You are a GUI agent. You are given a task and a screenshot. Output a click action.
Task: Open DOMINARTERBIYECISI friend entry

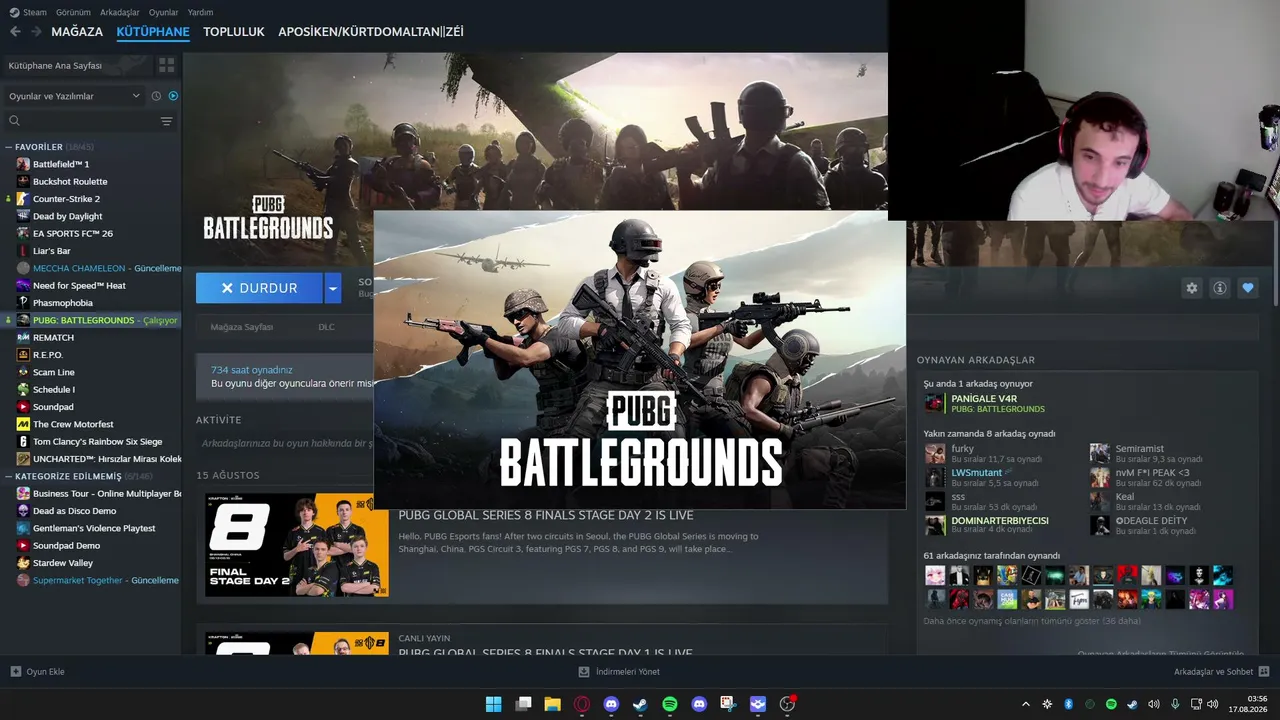coord(1000,521)
